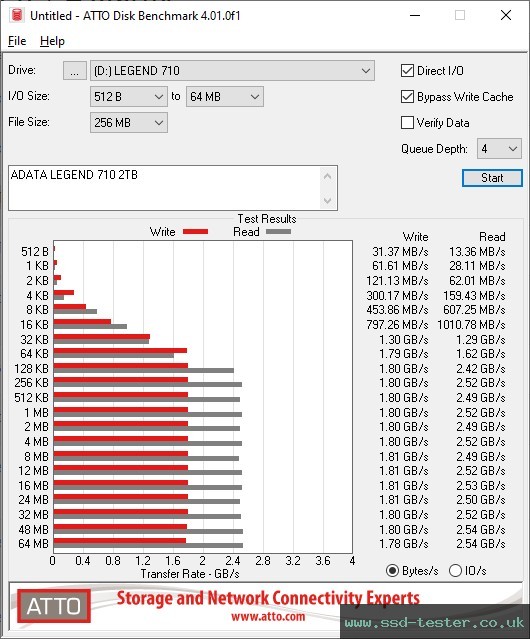Click the 2.42 GB/s read value

pos(481,369)
